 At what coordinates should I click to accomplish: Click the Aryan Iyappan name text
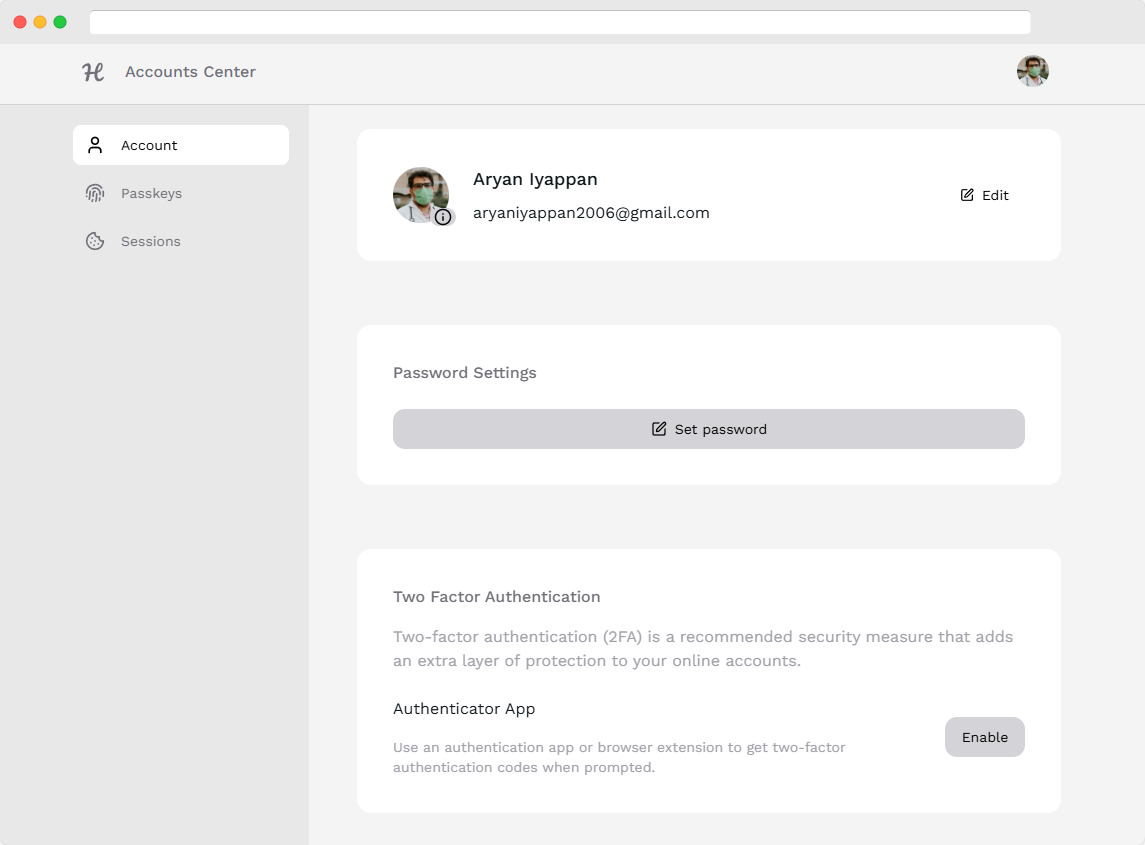tap(535, 180)
